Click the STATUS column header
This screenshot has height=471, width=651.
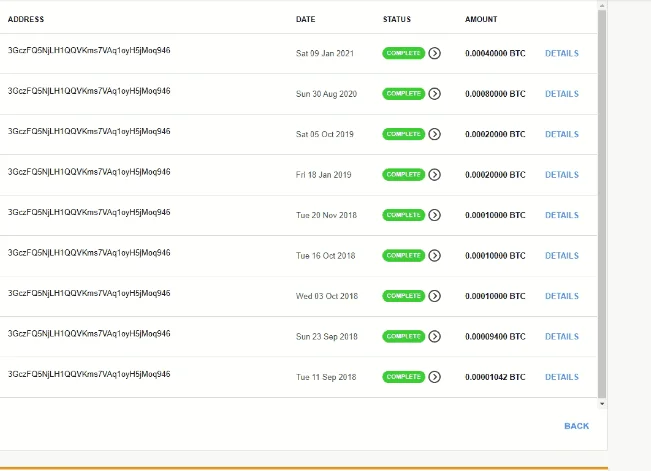pos(397,19)
